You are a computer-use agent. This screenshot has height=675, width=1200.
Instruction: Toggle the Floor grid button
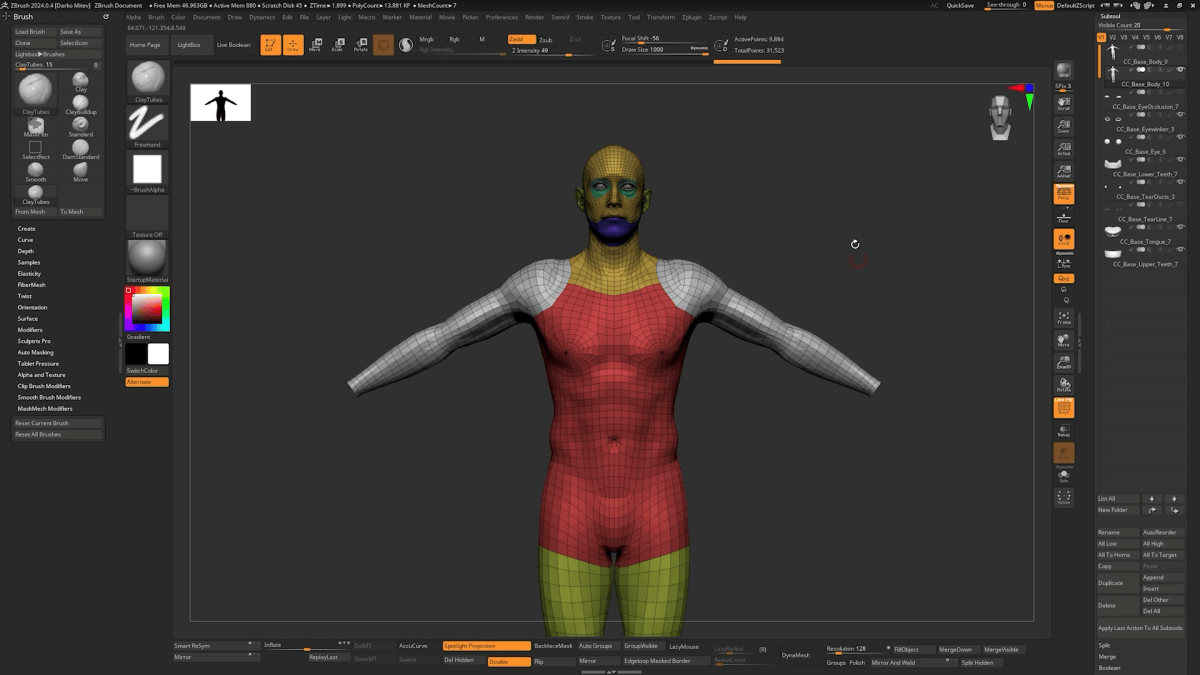coord(1063,217)
